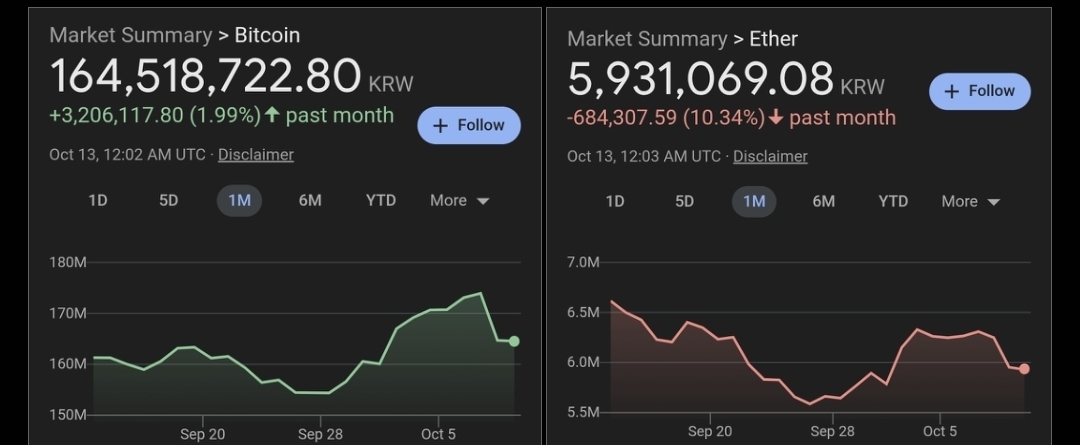Switch Bitcoin chart to YTD

pos(381,201)
